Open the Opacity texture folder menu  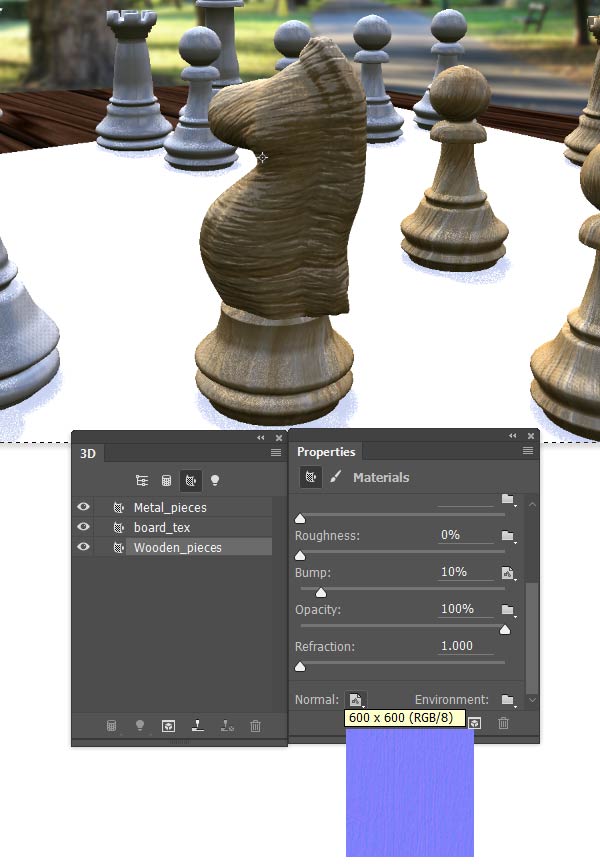pyautogui.click(x=508, y=609)
